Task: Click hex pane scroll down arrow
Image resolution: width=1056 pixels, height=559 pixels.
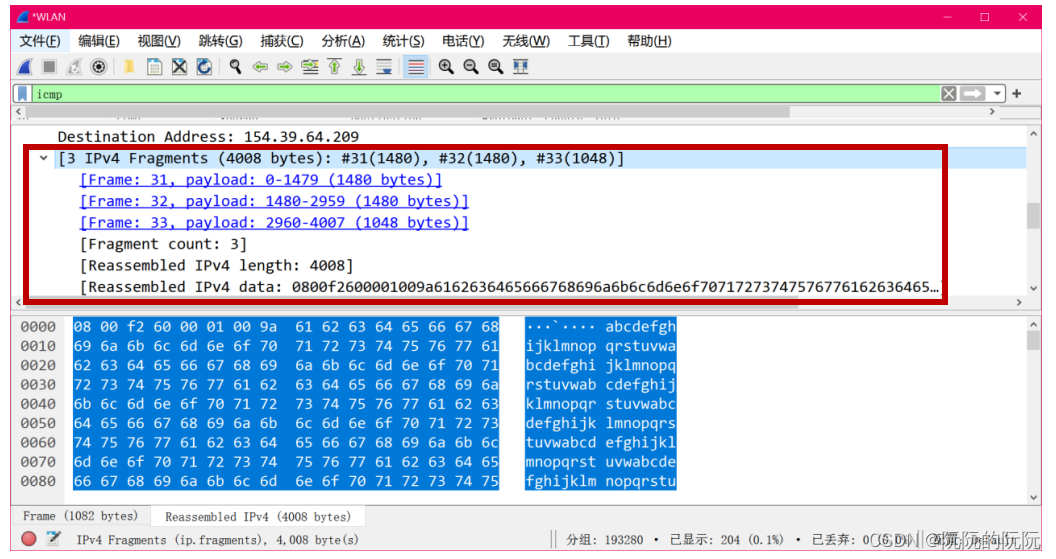Action: coord(1034,498)
